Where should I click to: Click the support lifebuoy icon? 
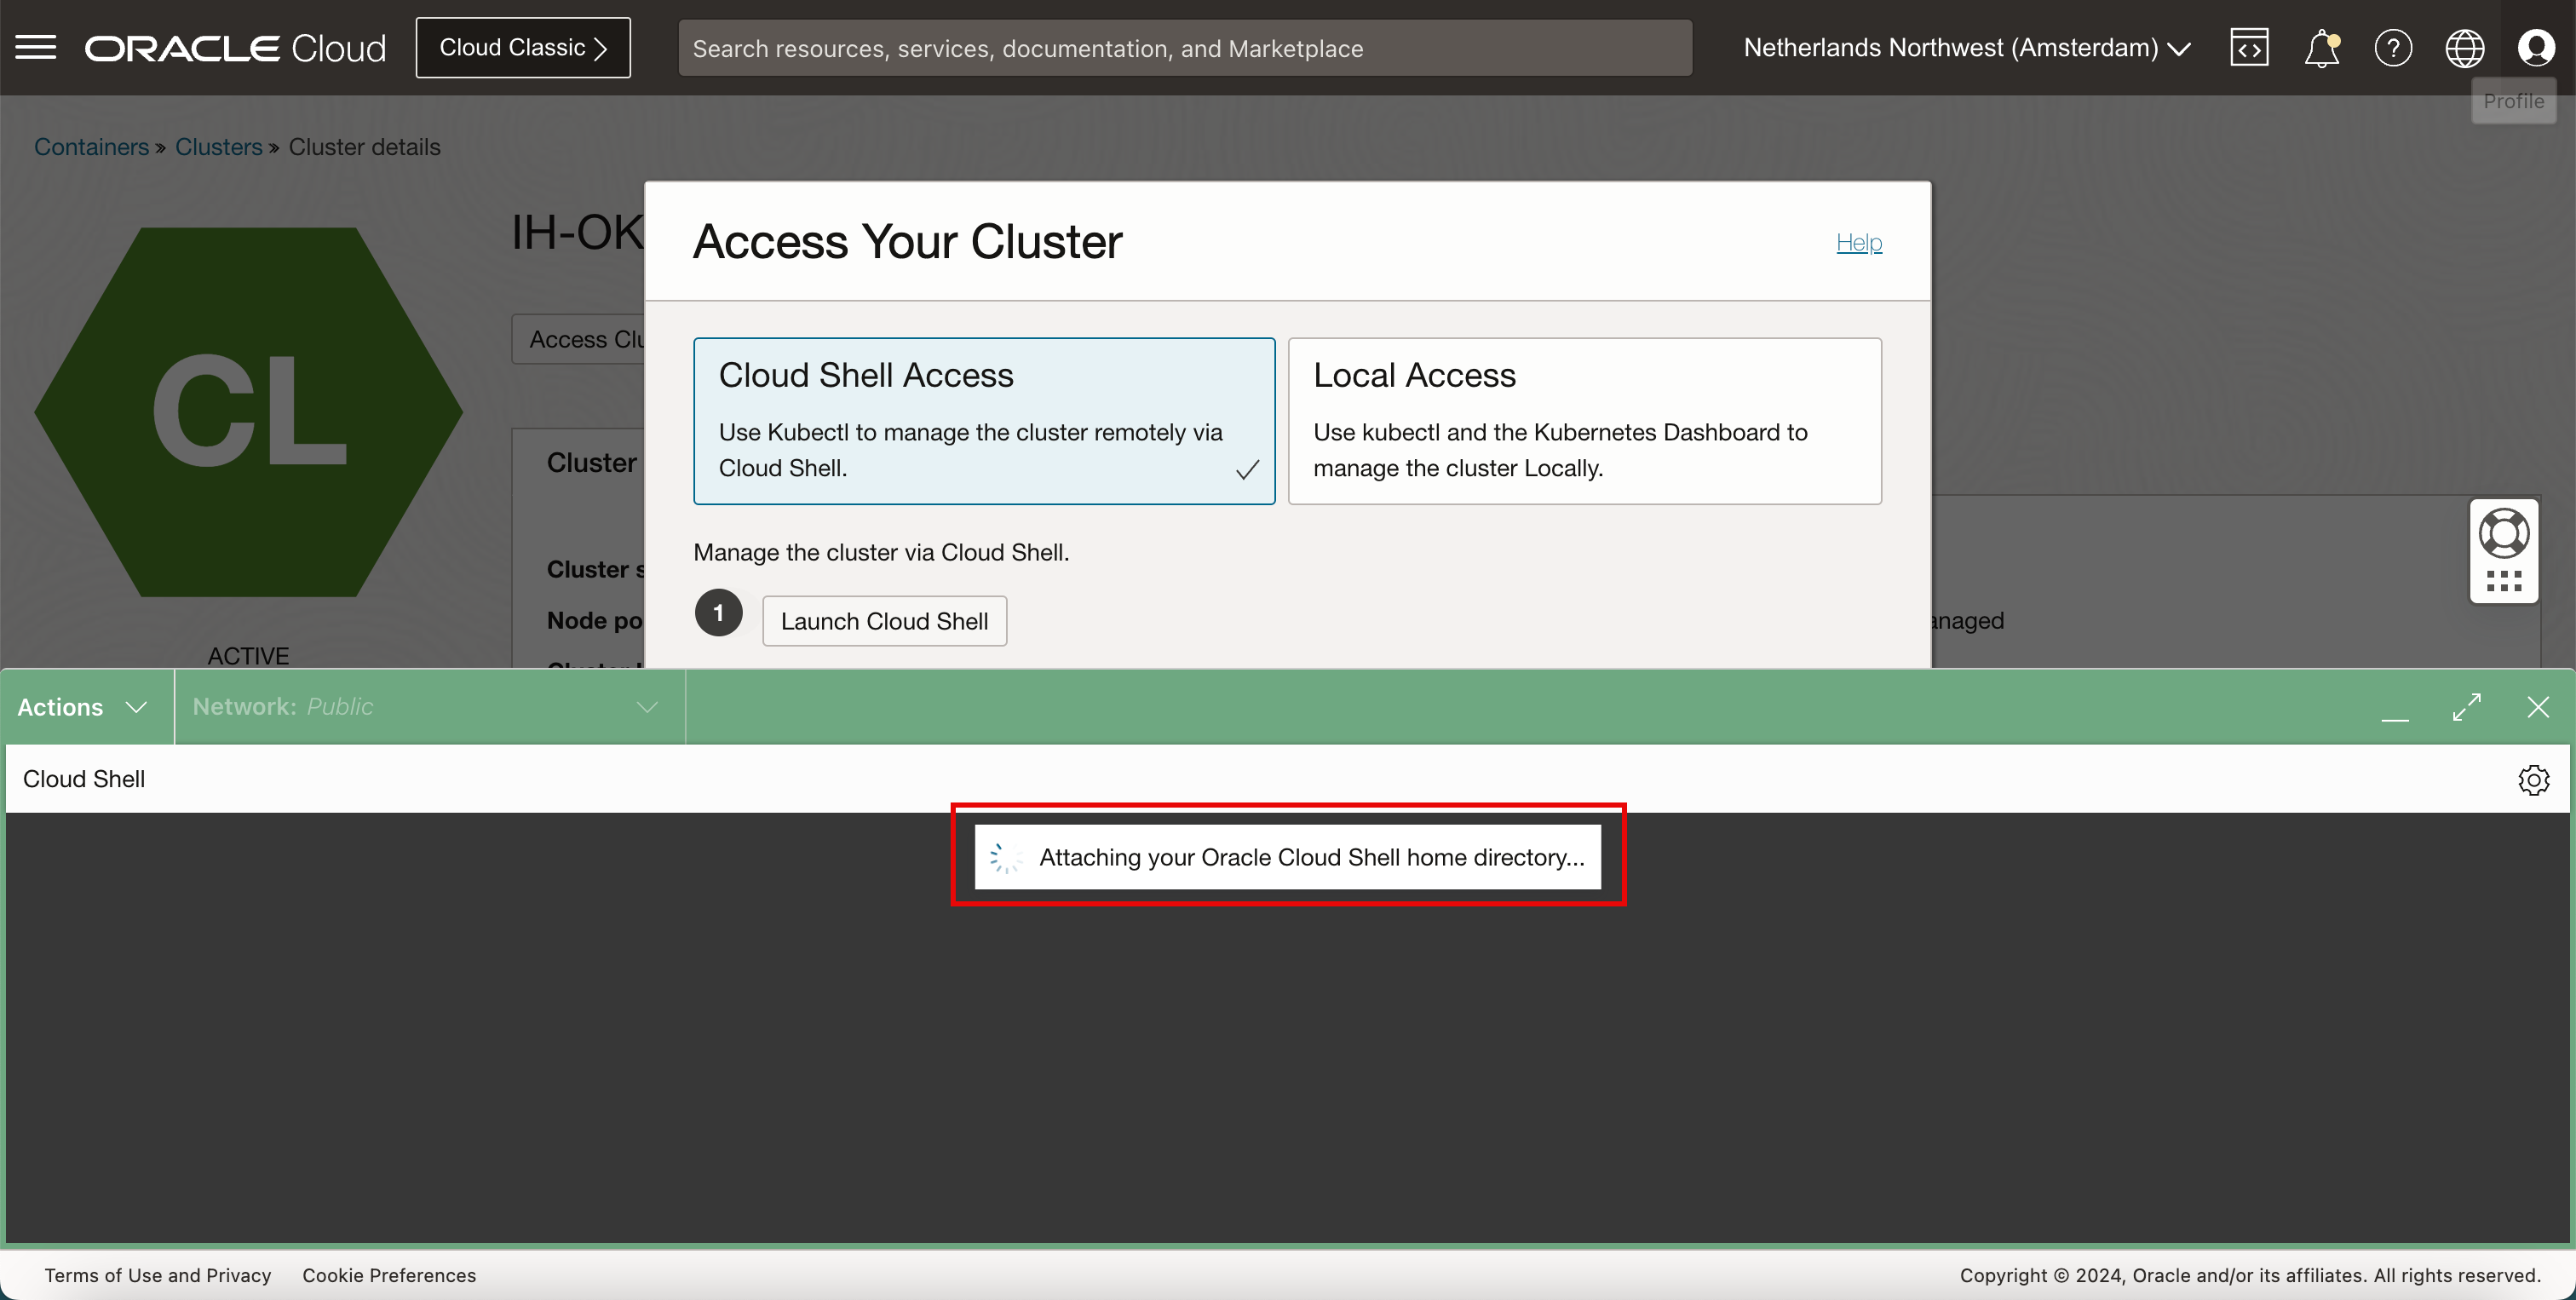[2504, 532]
